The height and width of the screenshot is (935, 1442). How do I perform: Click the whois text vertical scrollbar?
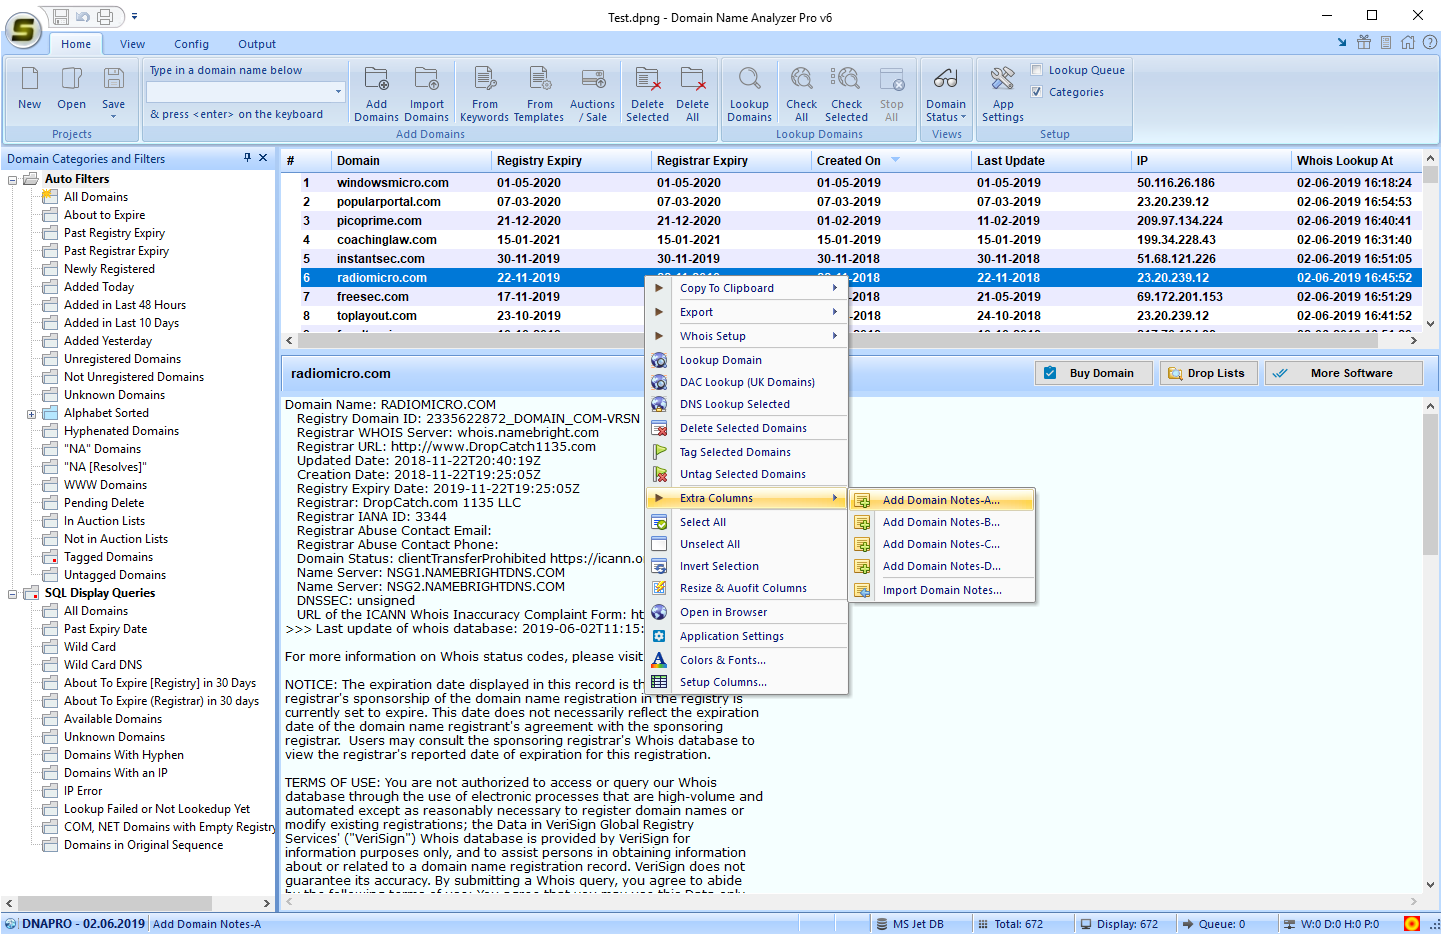(x=1430, y=646)
